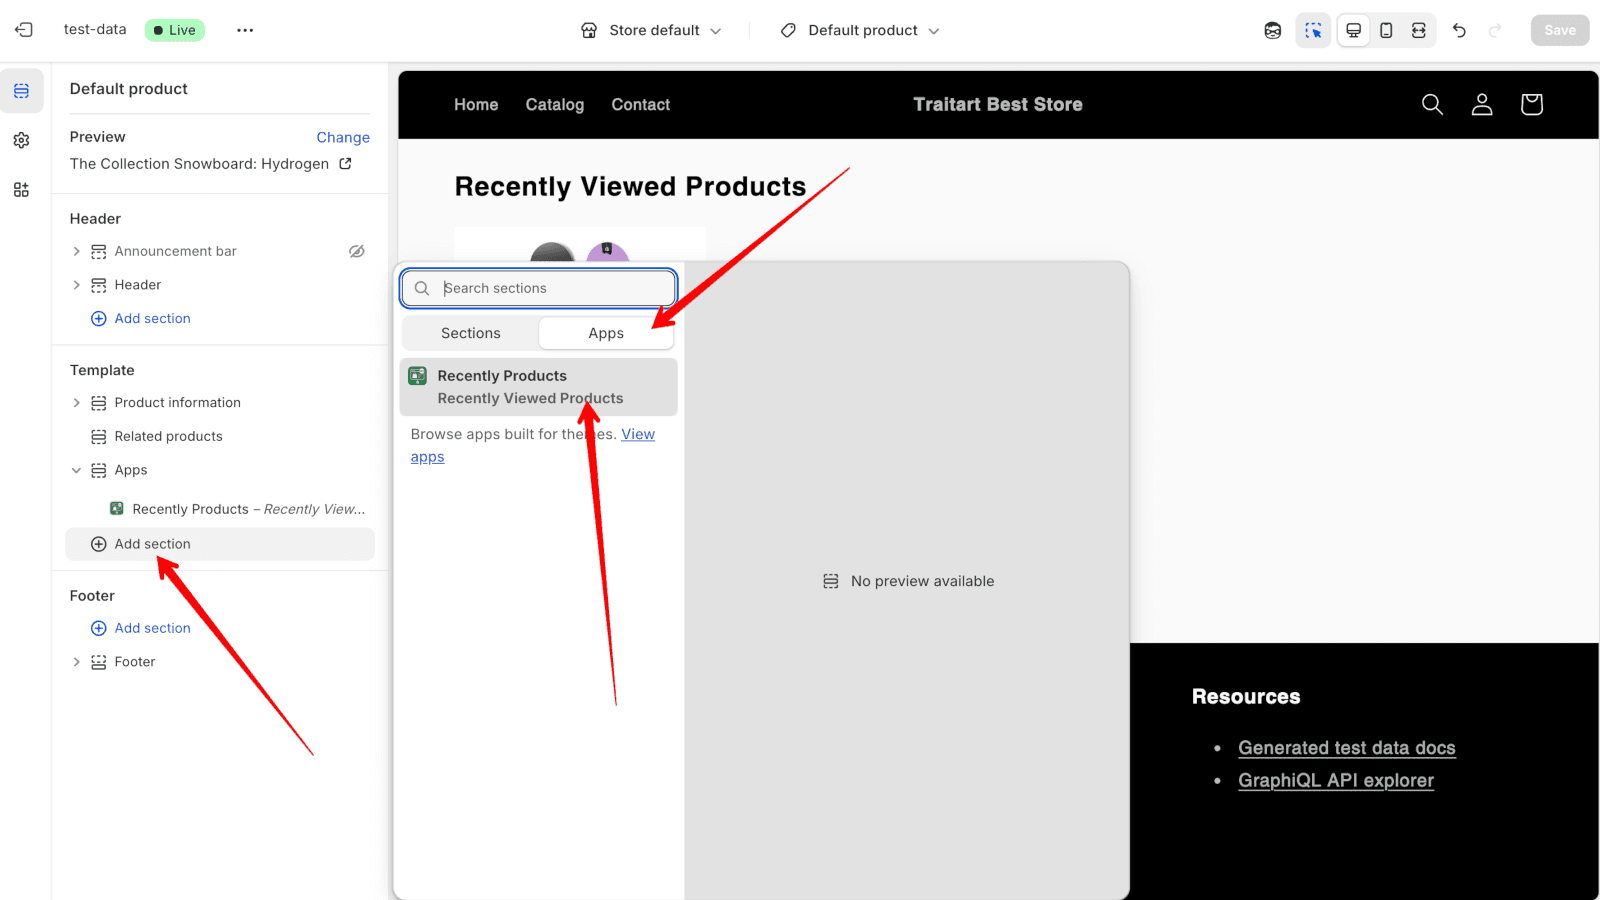
Task: Toggle Announcement bar visibility eye icon
Action: pyautogui.click(x=356, y=251)
